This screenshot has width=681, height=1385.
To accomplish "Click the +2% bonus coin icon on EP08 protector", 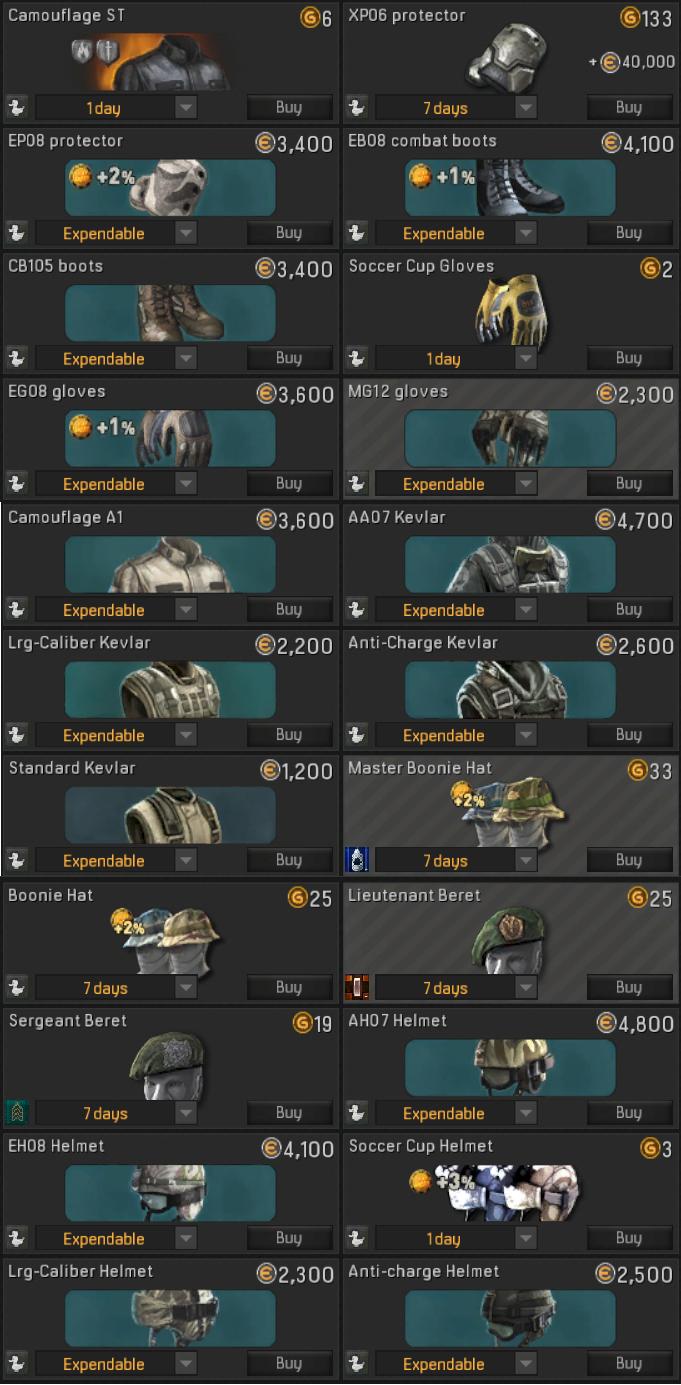I will [80, 177].
